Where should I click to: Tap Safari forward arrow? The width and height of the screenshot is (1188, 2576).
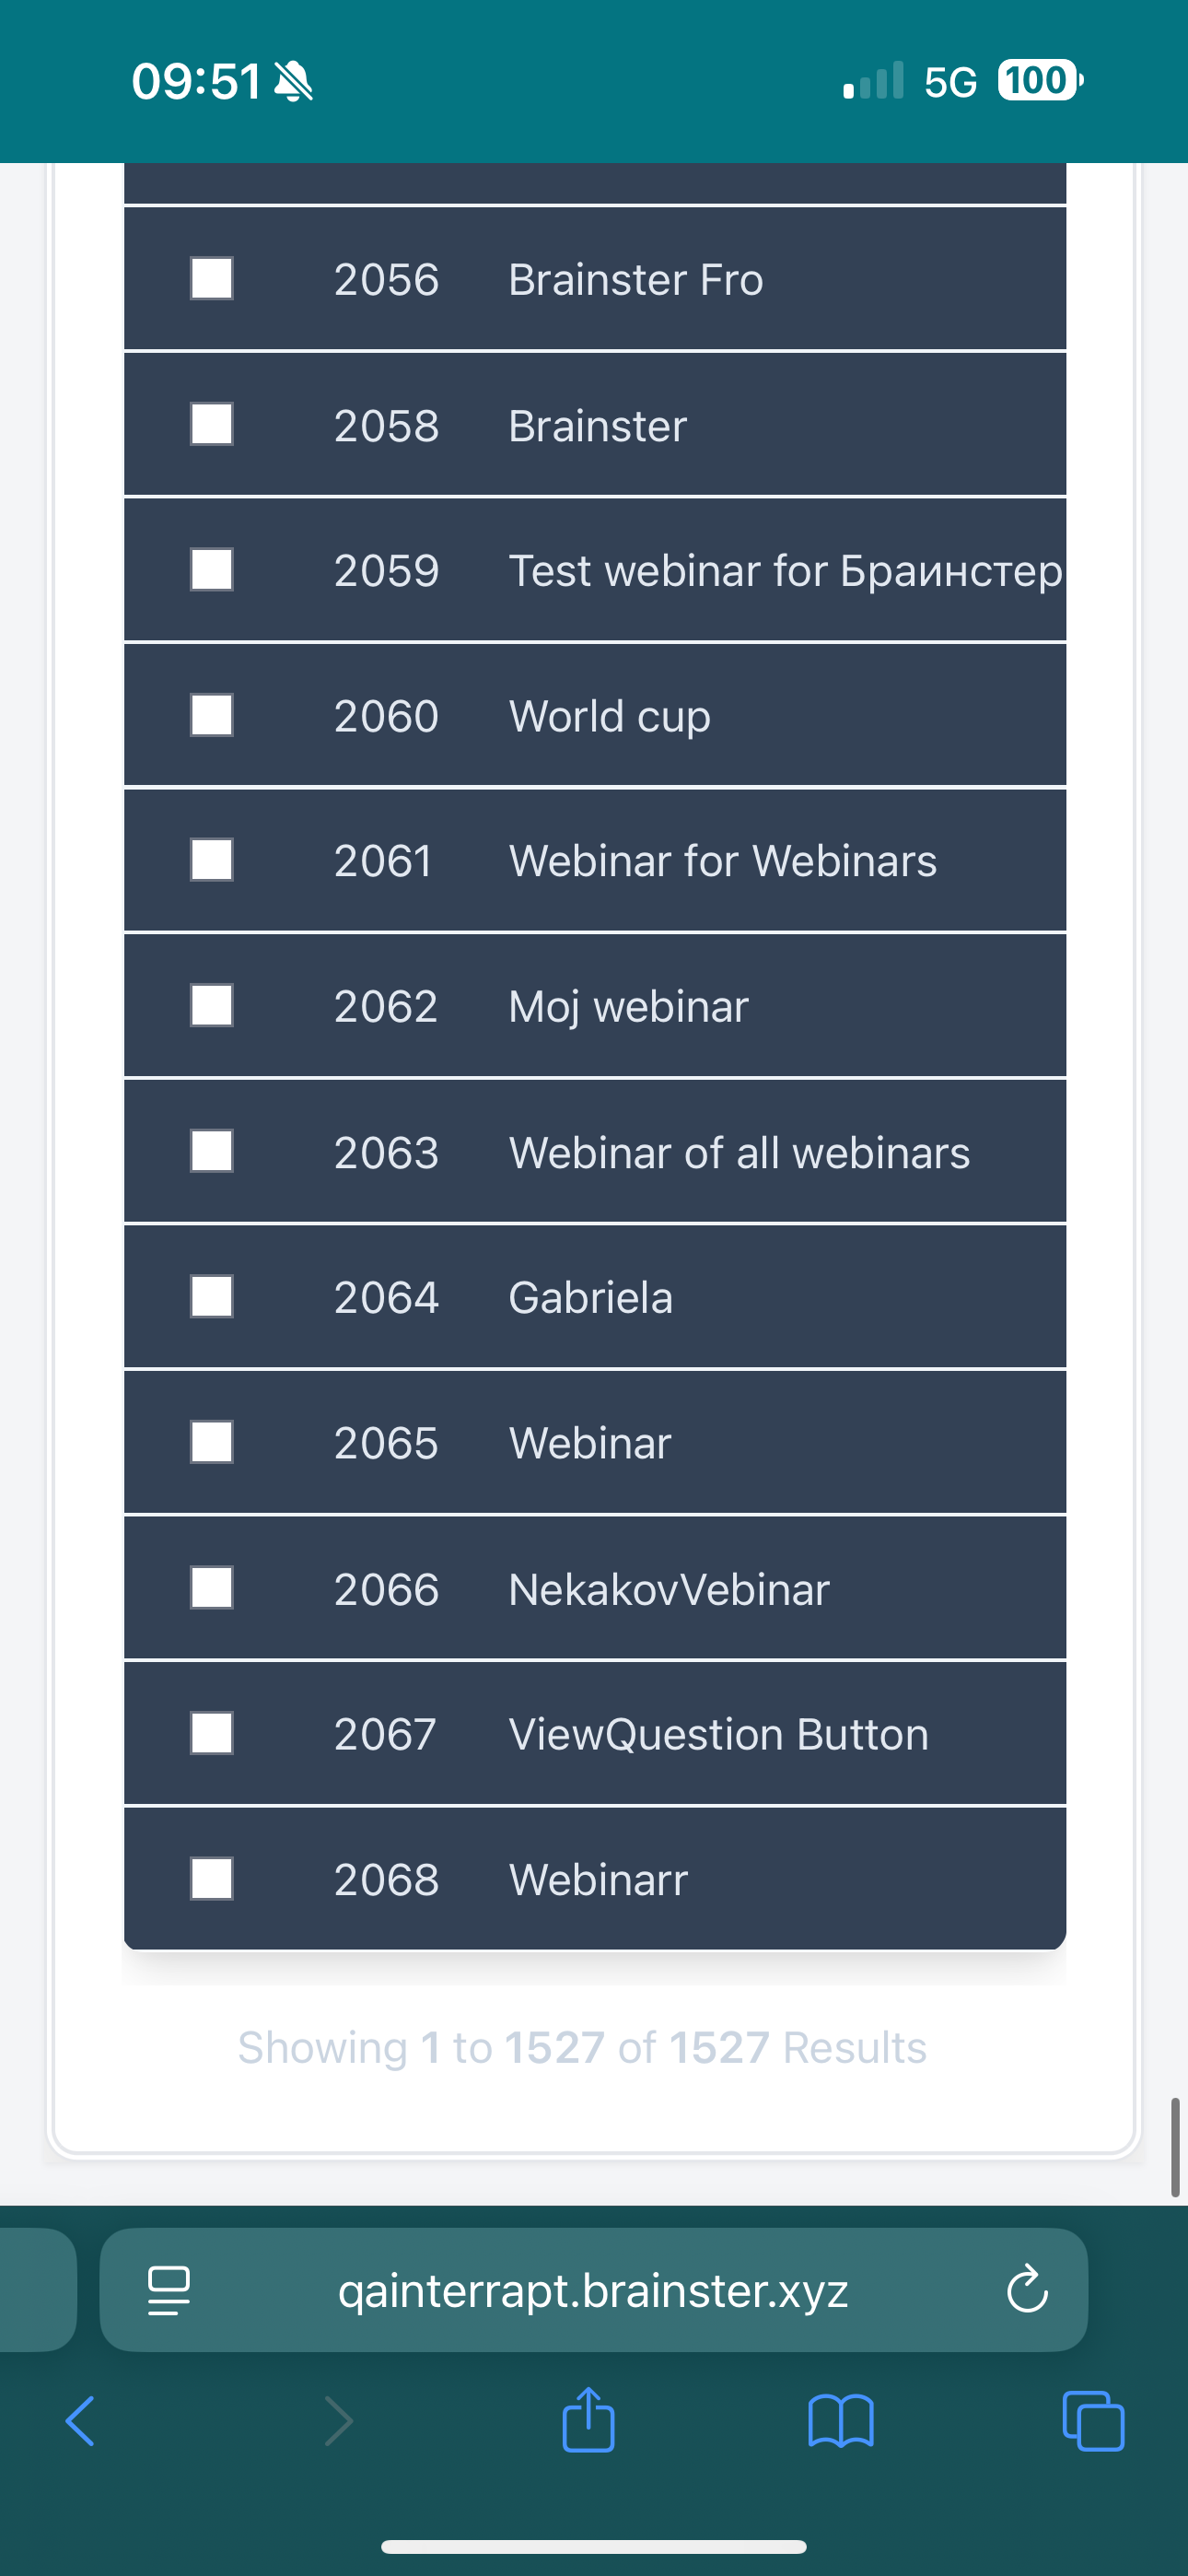tap(339, 2421)
